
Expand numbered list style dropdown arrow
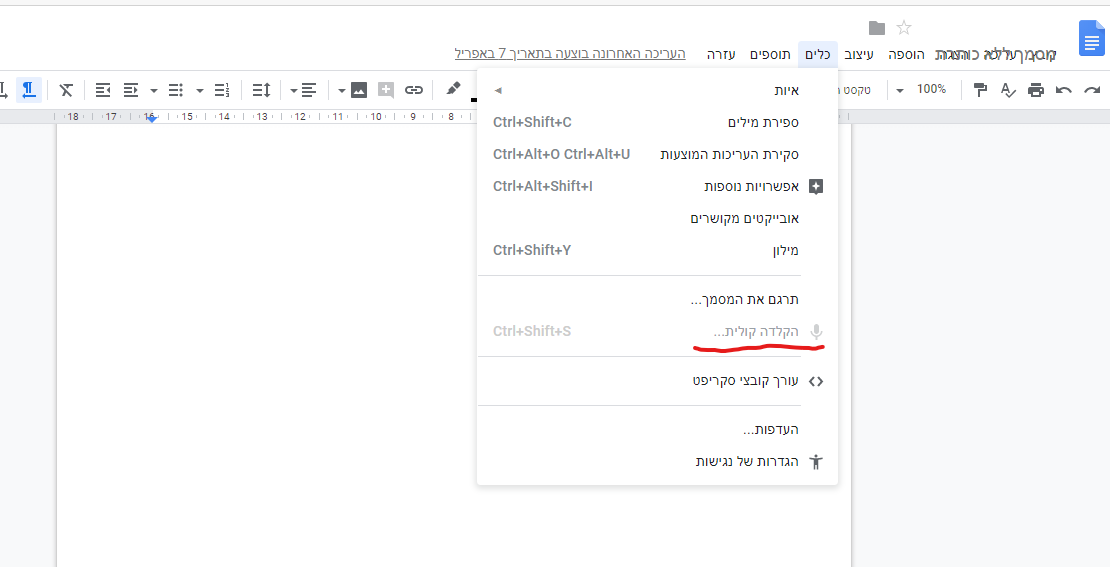[x=200, y=91]
